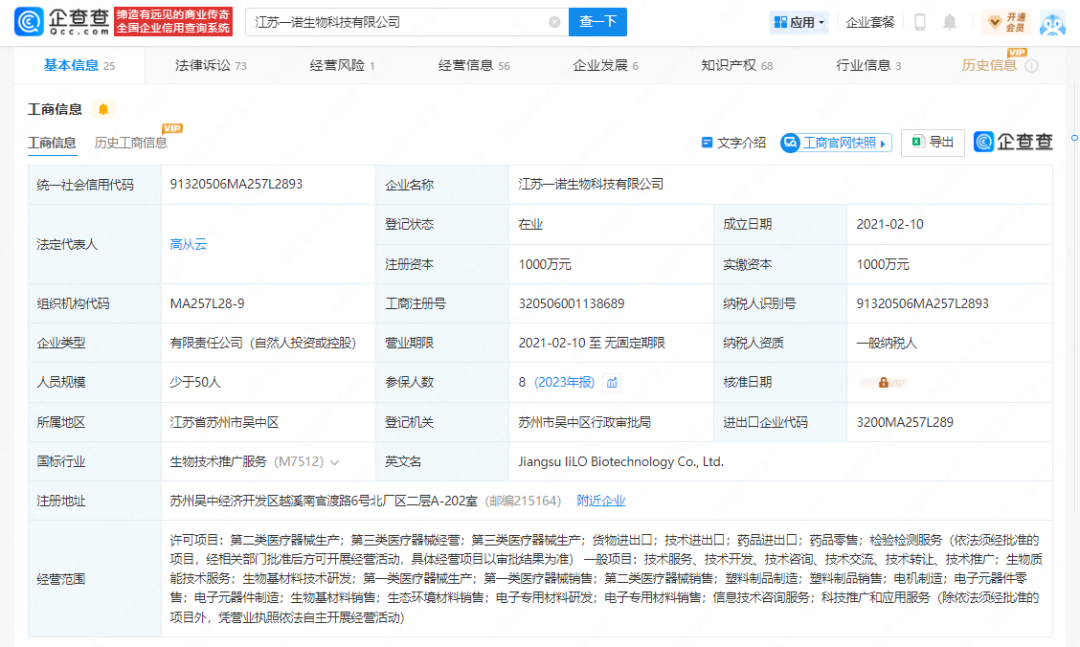
Task: Click the English name Jiangsu IiLO Biotechnology
Action: point(621,462)
